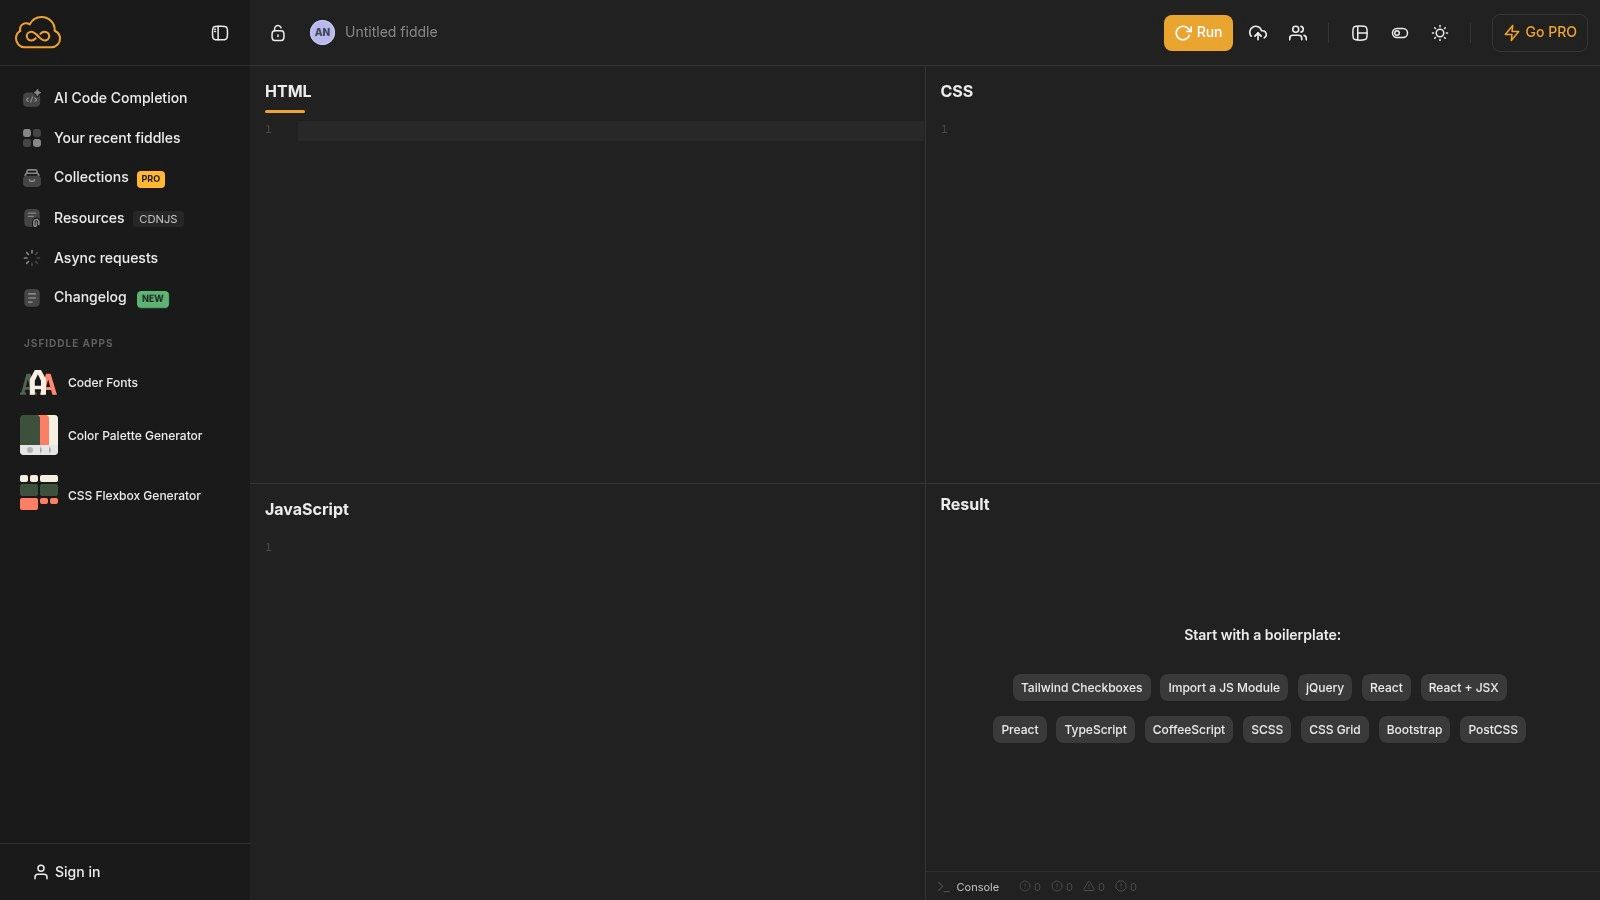Click the Run button

[1197, 32]
